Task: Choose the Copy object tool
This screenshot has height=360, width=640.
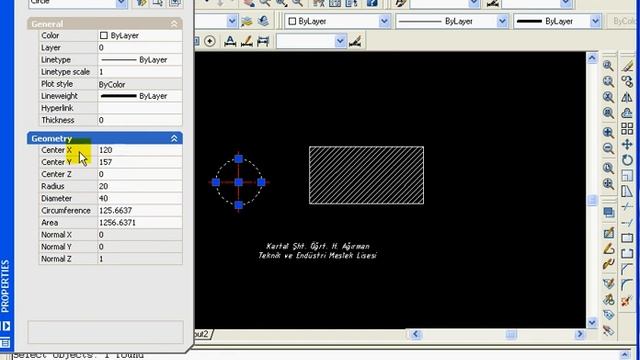Action: (x=627, y=81)
